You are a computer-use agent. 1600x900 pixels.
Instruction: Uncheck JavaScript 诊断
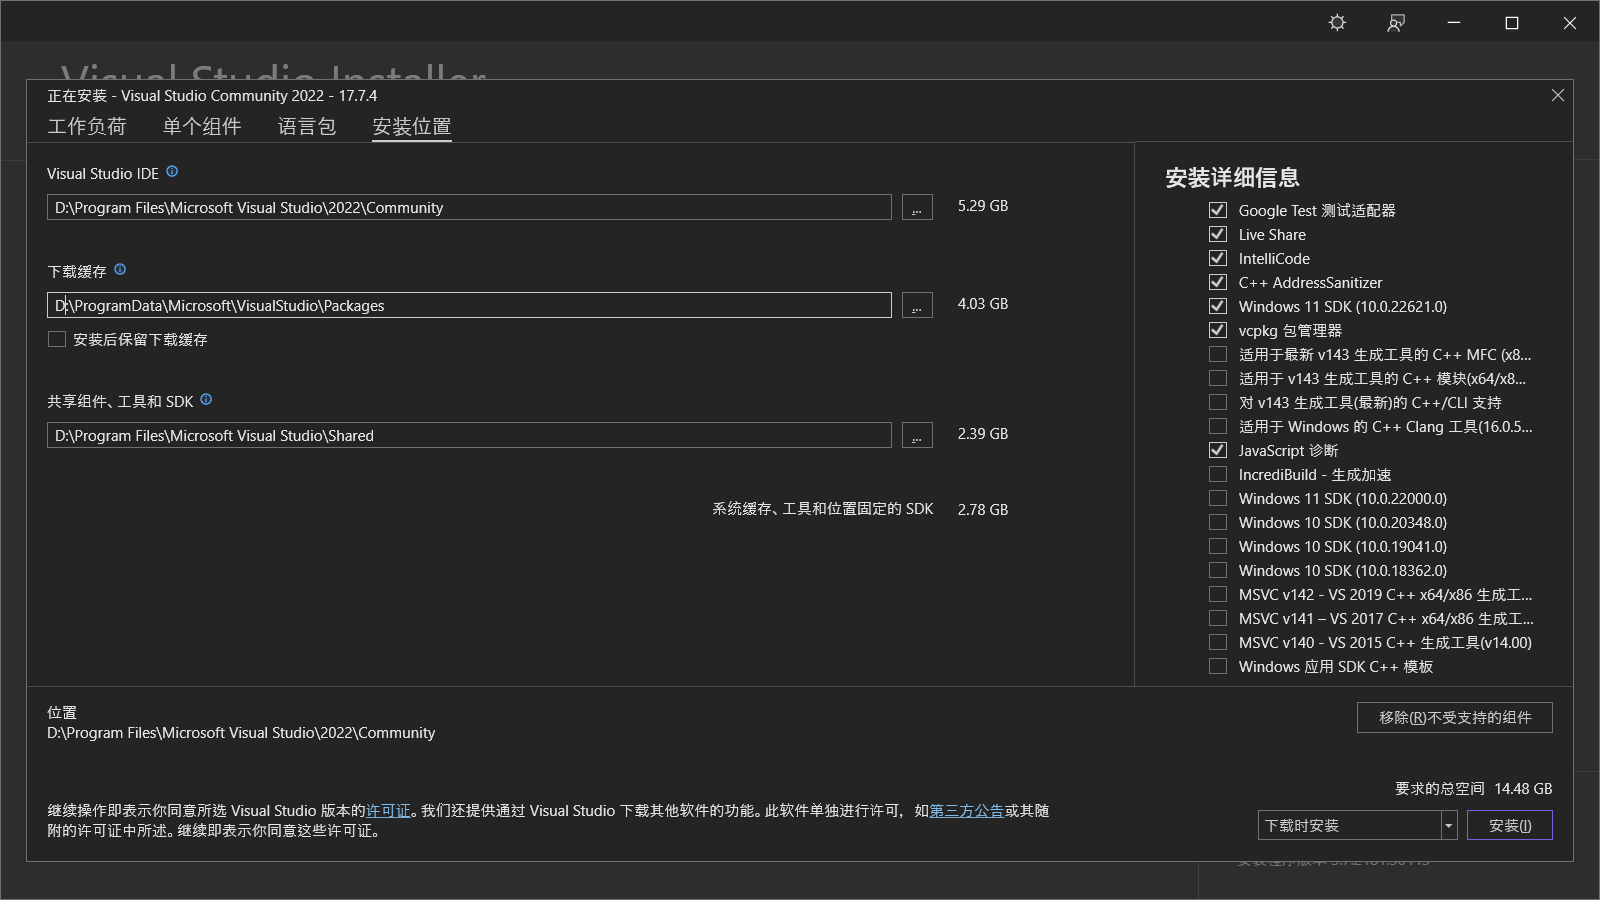point(1218,450)
